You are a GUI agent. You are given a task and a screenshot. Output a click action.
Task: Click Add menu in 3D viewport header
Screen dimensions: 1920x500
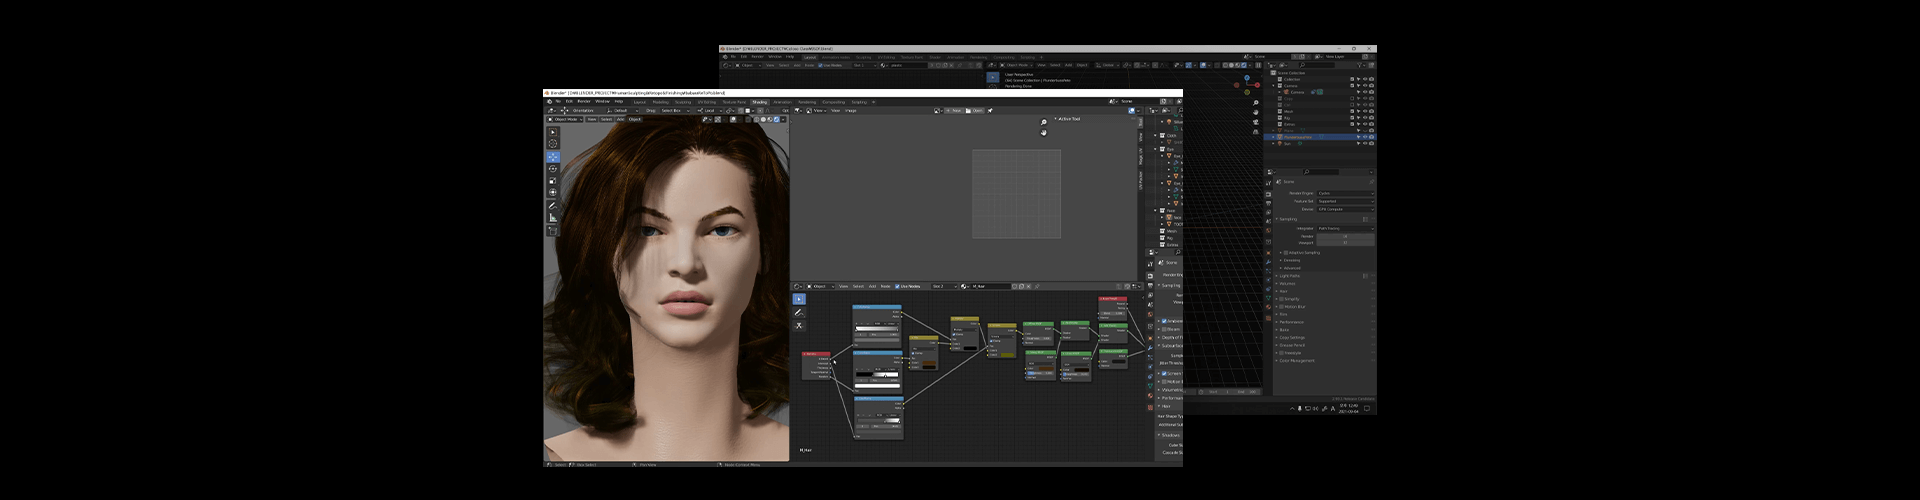point(620,119)
